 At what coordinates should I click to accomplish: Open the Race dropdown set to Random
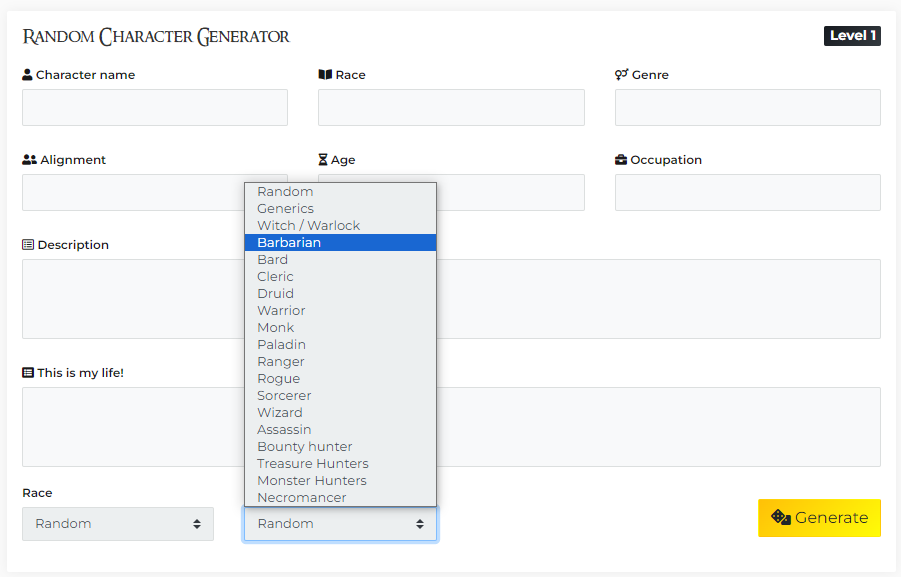click(118, 524)
